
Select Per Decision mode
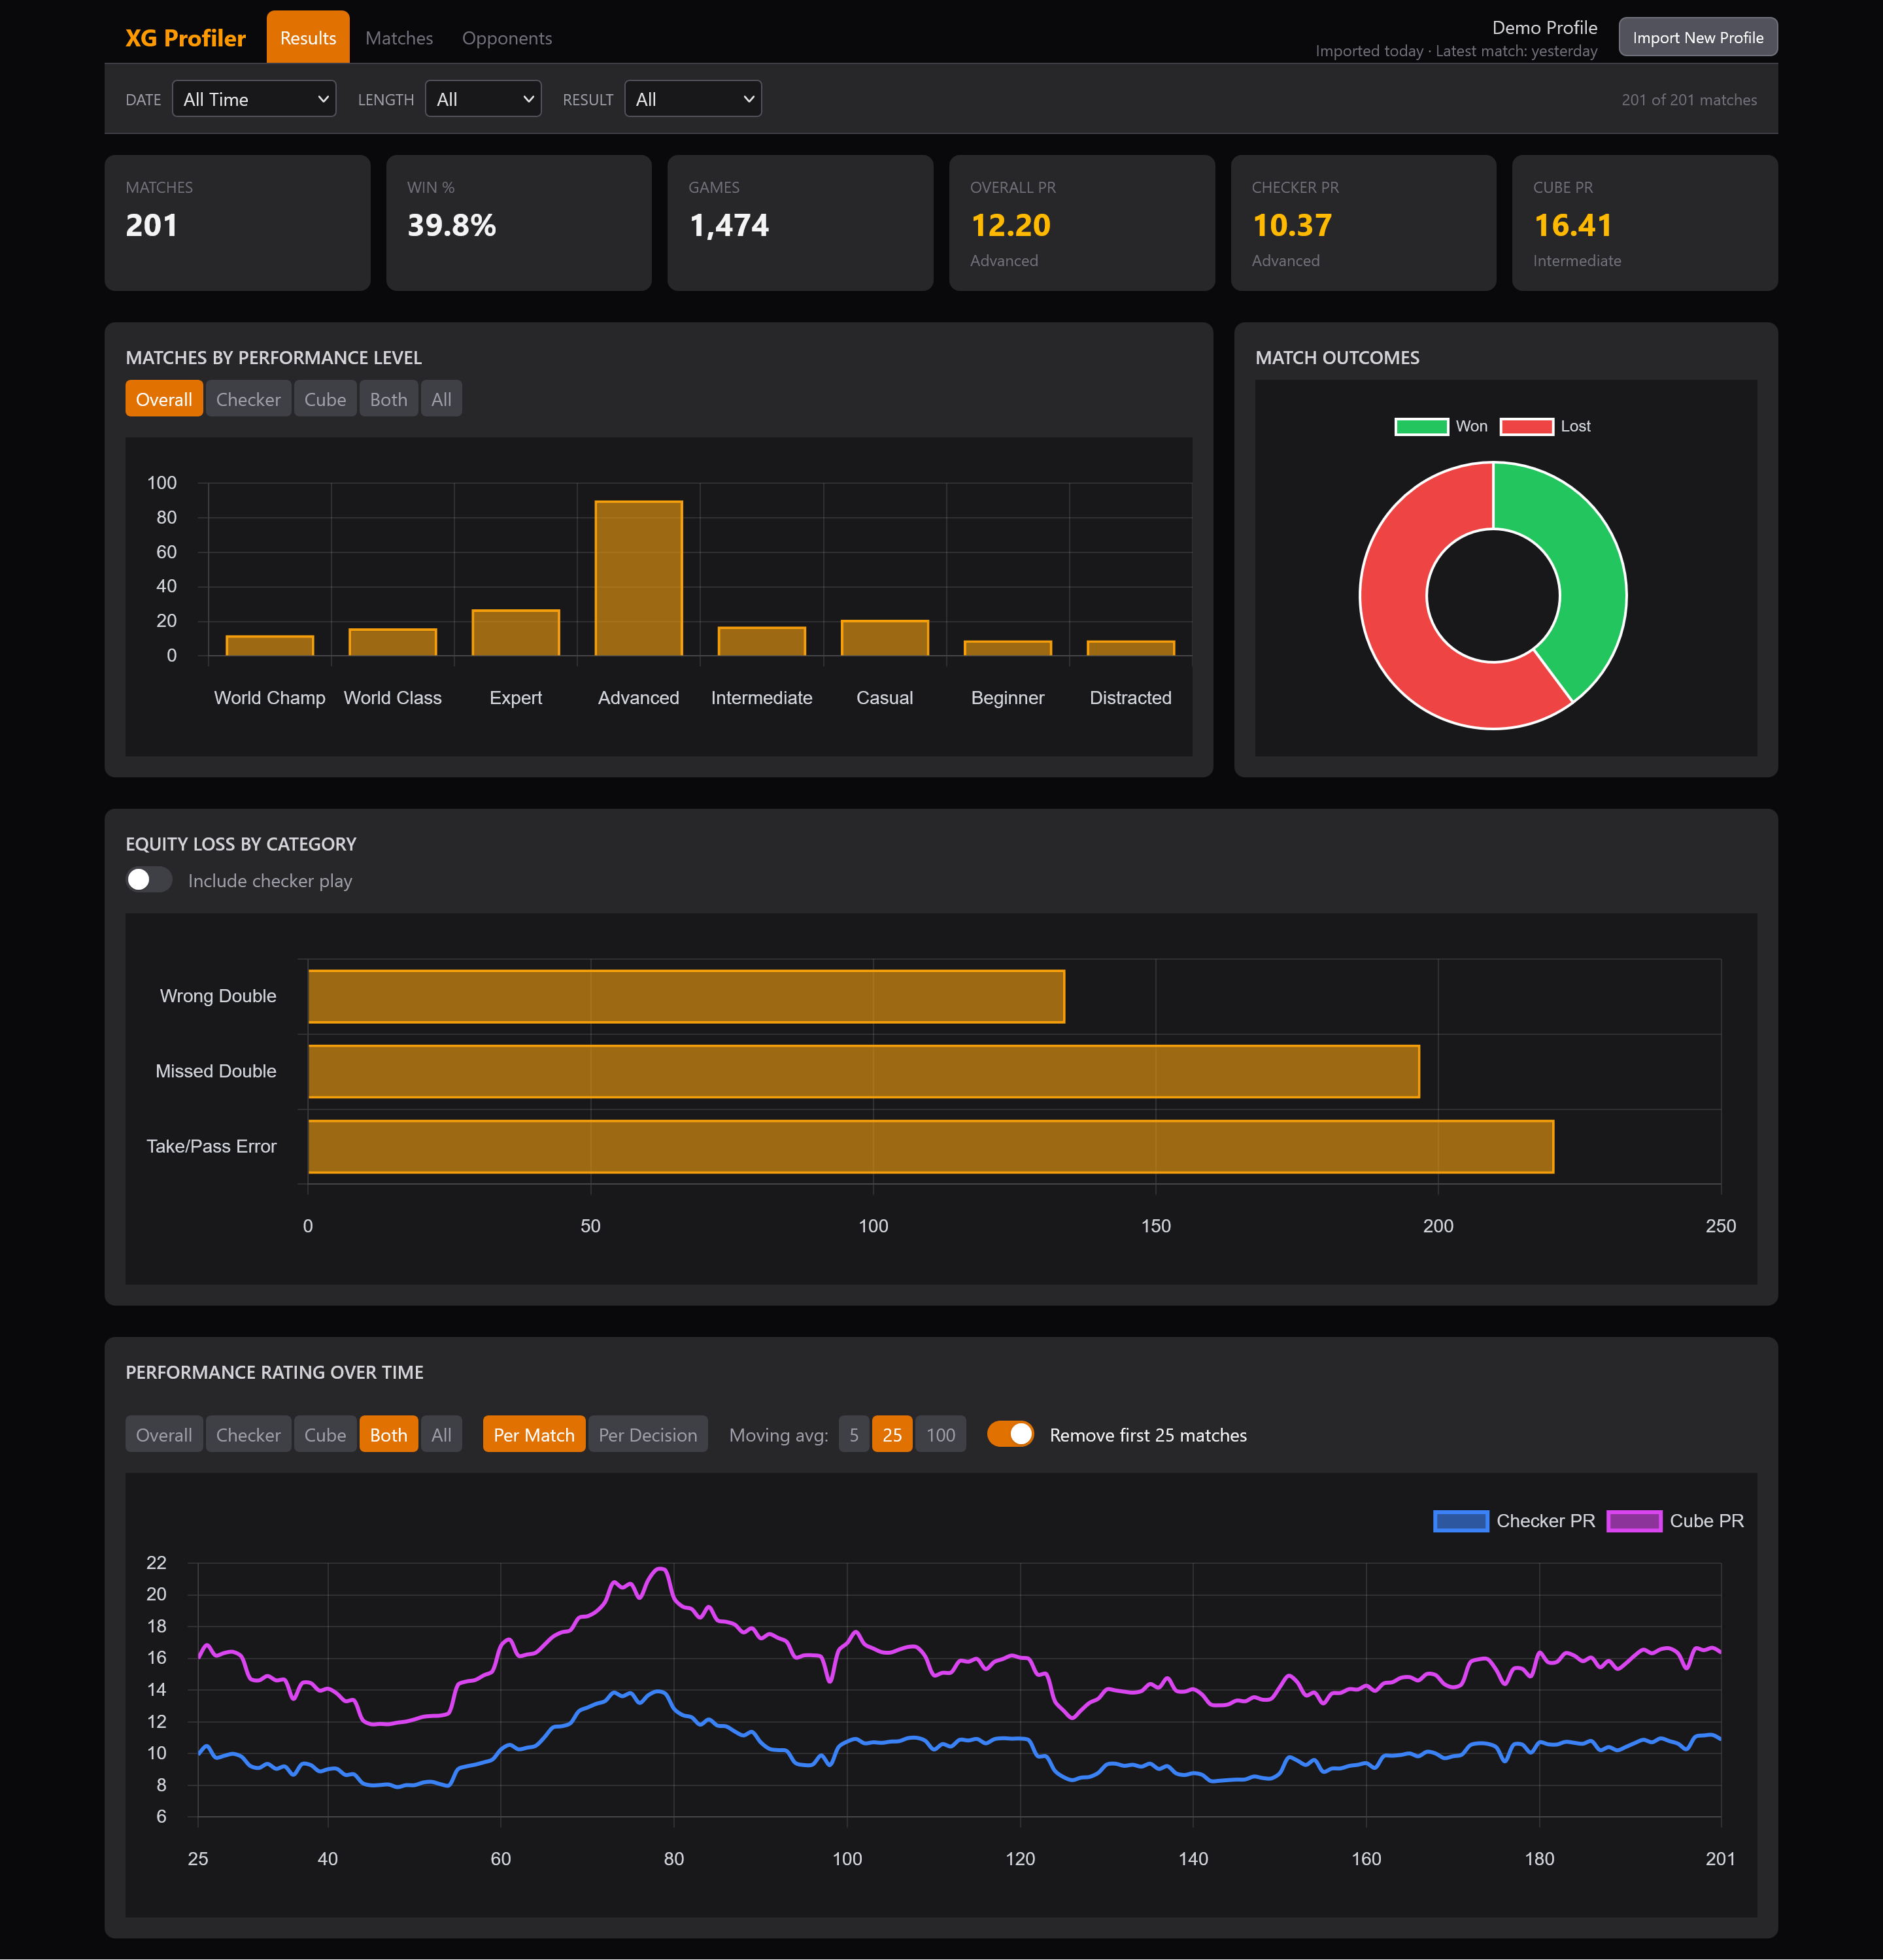click(x=647, y=1434)
